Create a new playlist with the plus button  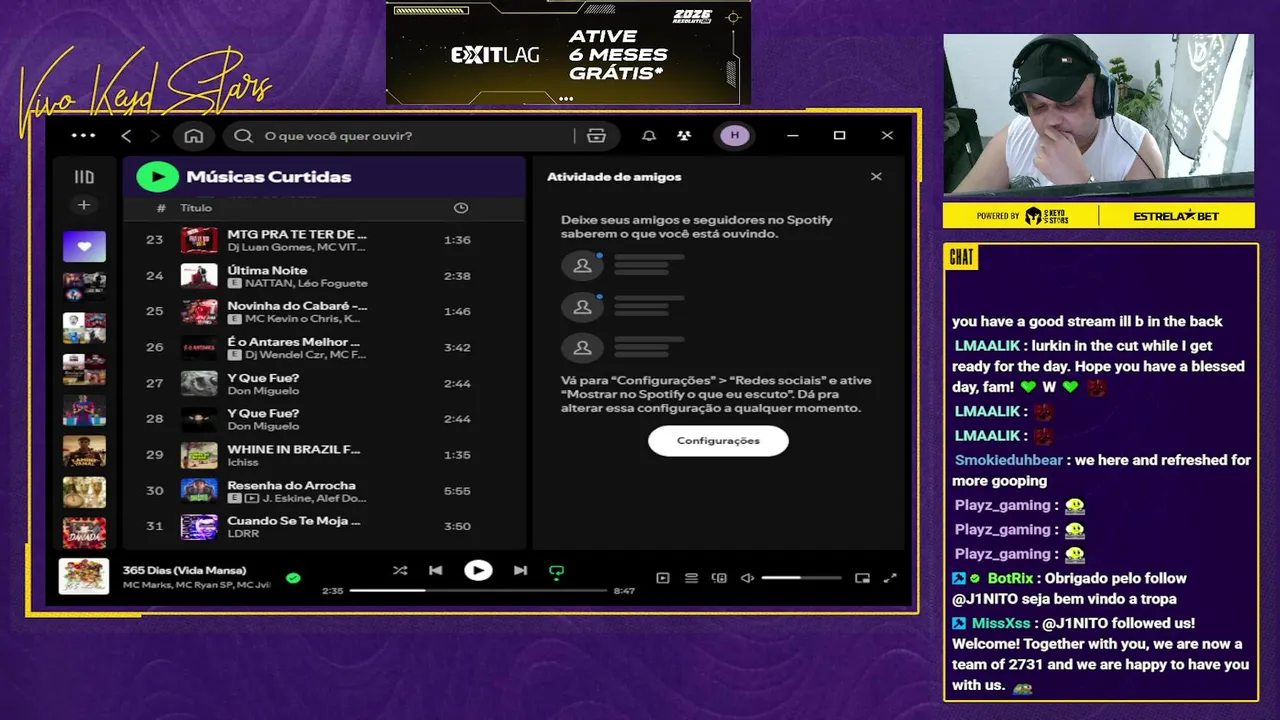(84, 205)
